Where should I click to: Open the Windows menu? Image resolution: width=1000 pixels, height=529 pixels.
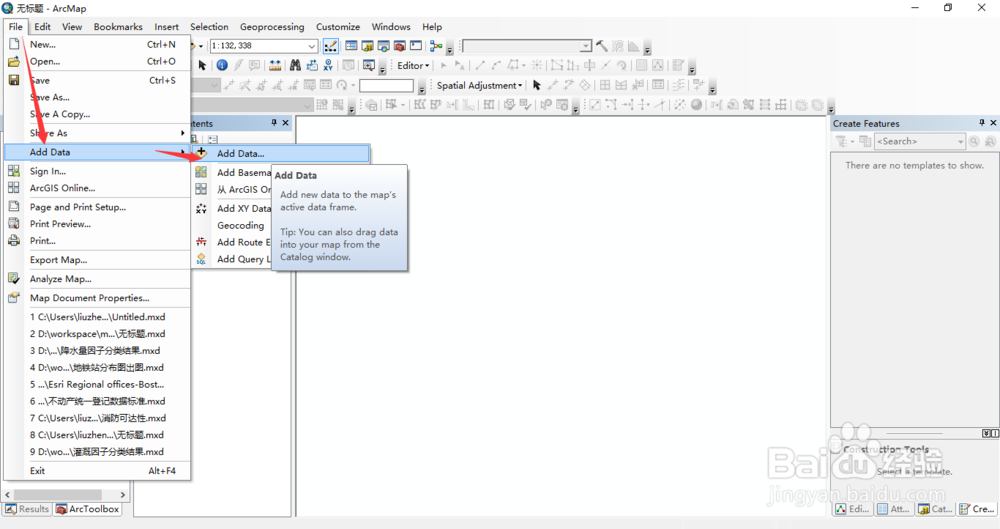coord(391,26)
